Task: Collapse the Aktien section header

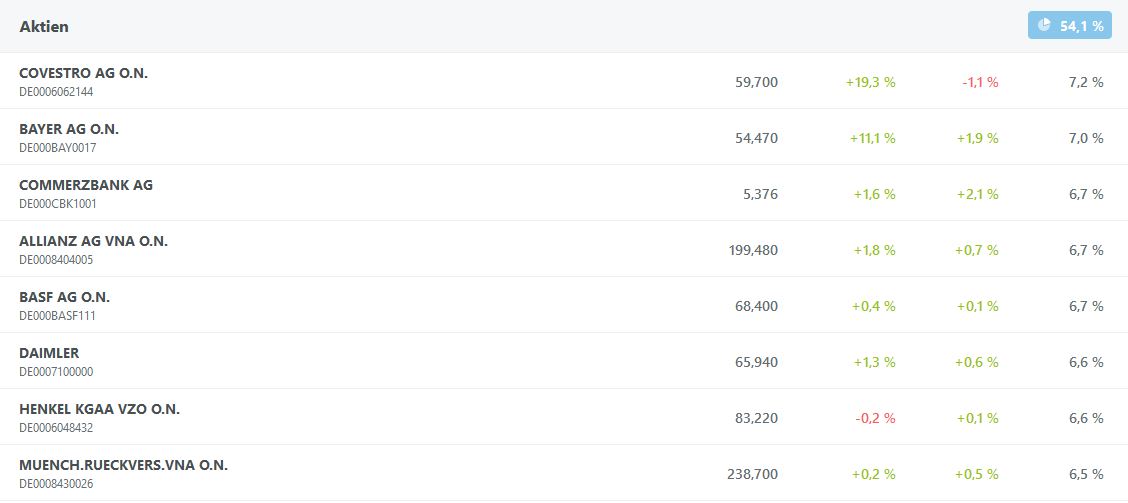Action: pyautogui.click(x=44, y=26)
